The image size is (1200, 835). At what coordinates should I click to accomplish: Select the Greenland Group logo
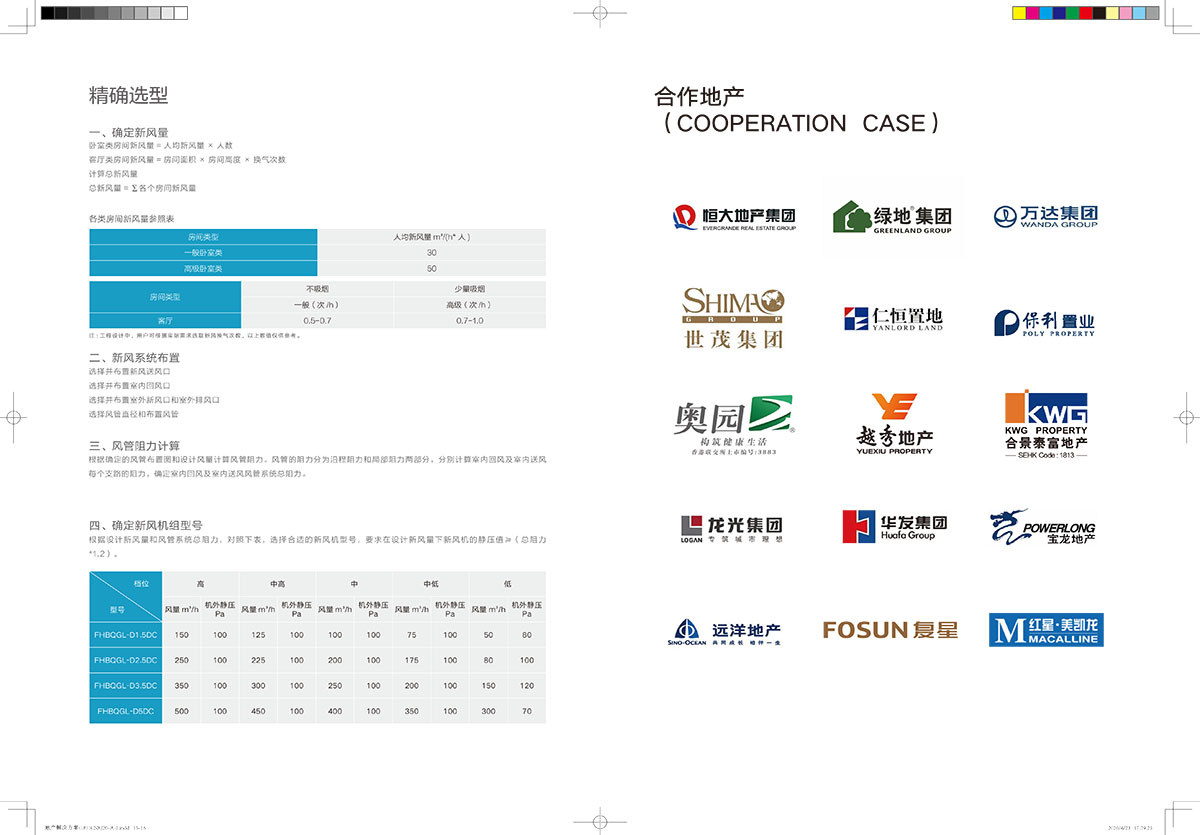891,217
